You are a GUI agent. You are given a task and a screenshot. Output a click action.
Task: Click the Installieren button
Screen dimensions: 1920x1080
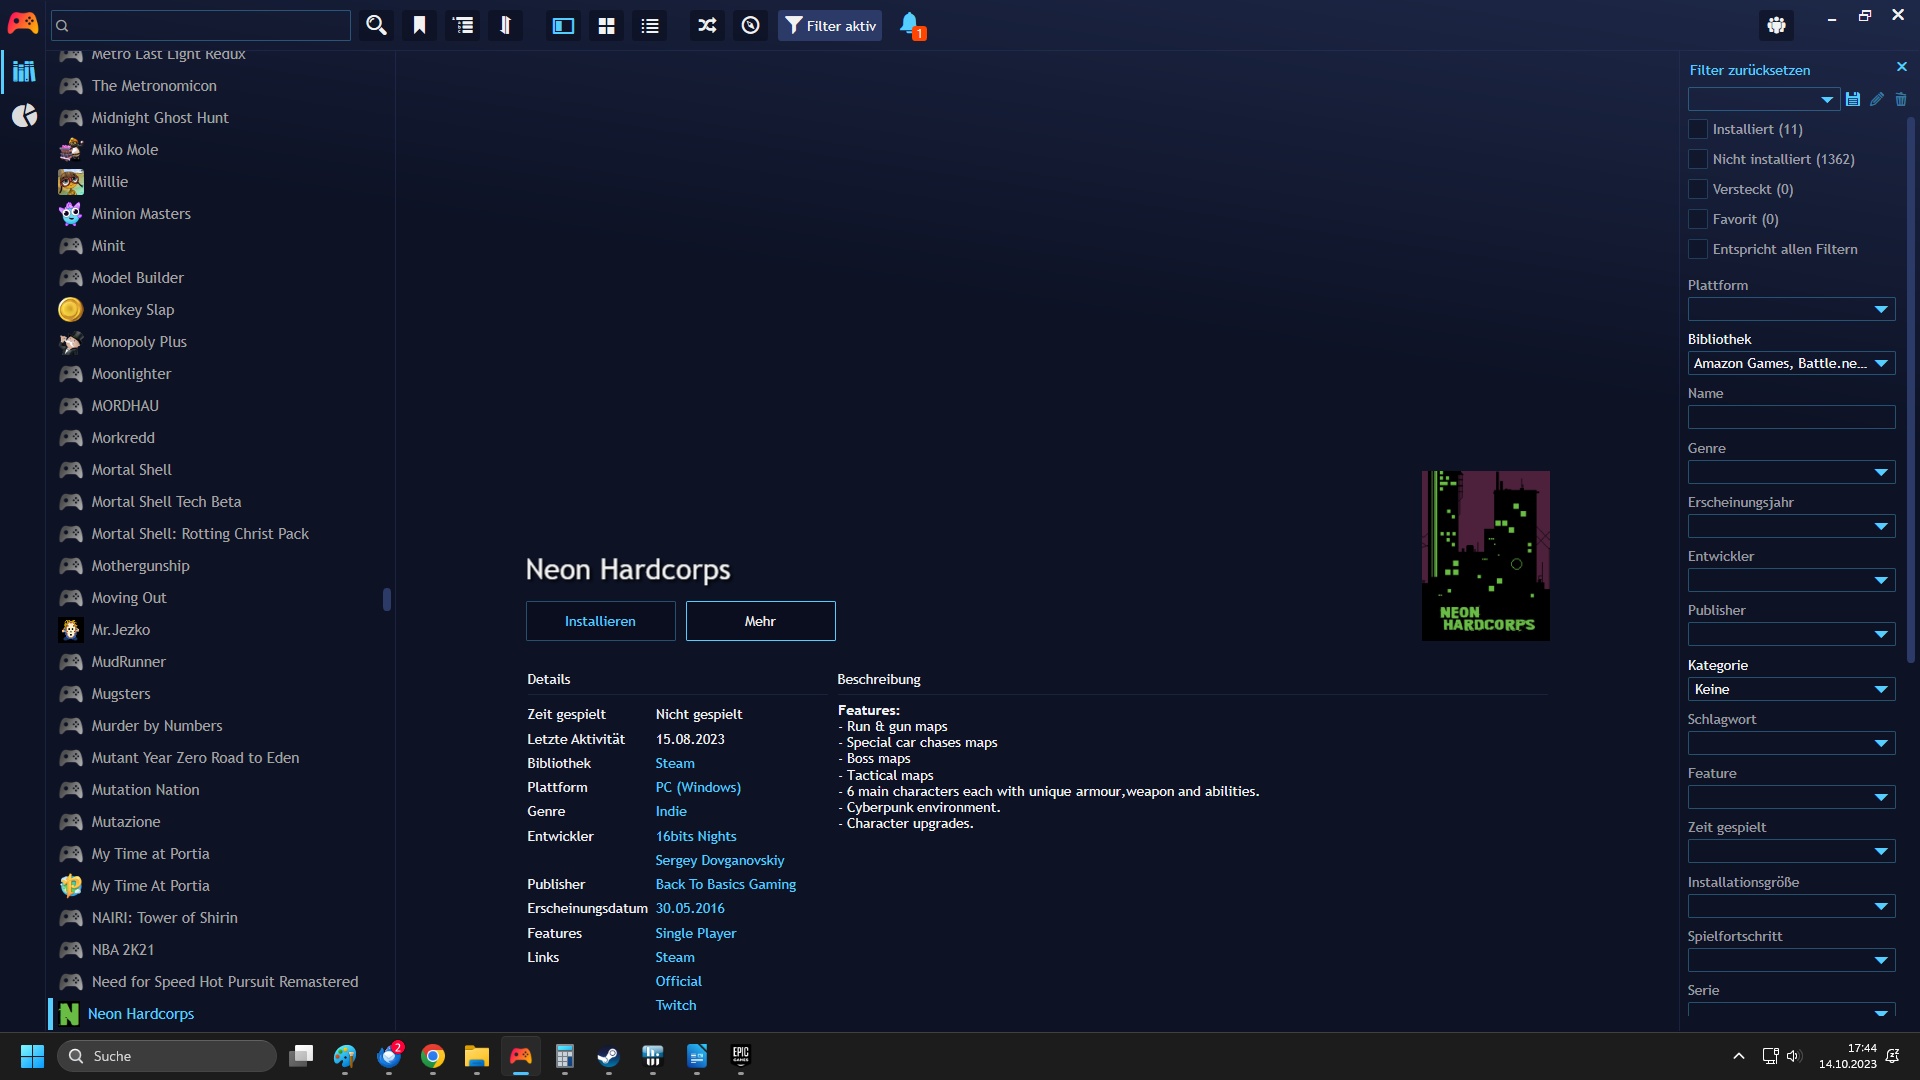(600, 621)
